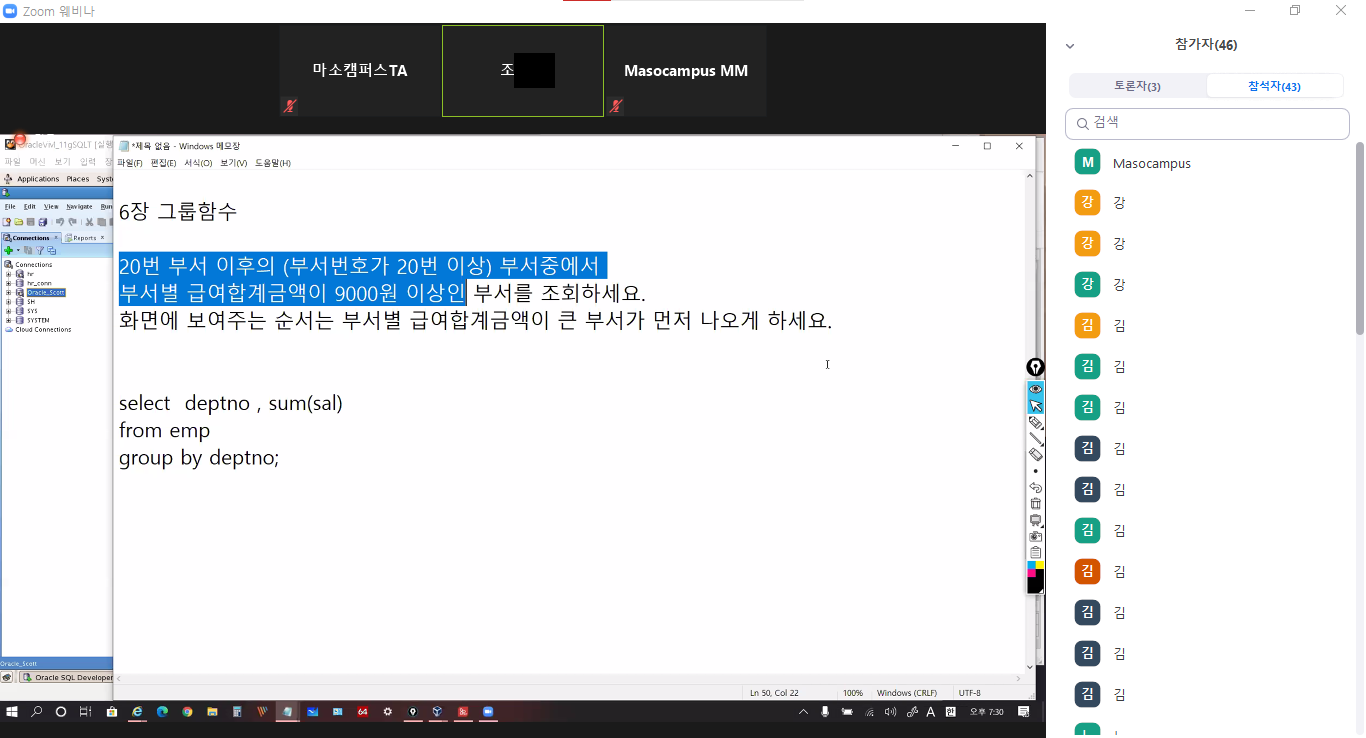This screenshot has width=1366, height=738.
Task: Toggle the eye visibility icon in annotation toolbar
Action: click(1035, 389)
